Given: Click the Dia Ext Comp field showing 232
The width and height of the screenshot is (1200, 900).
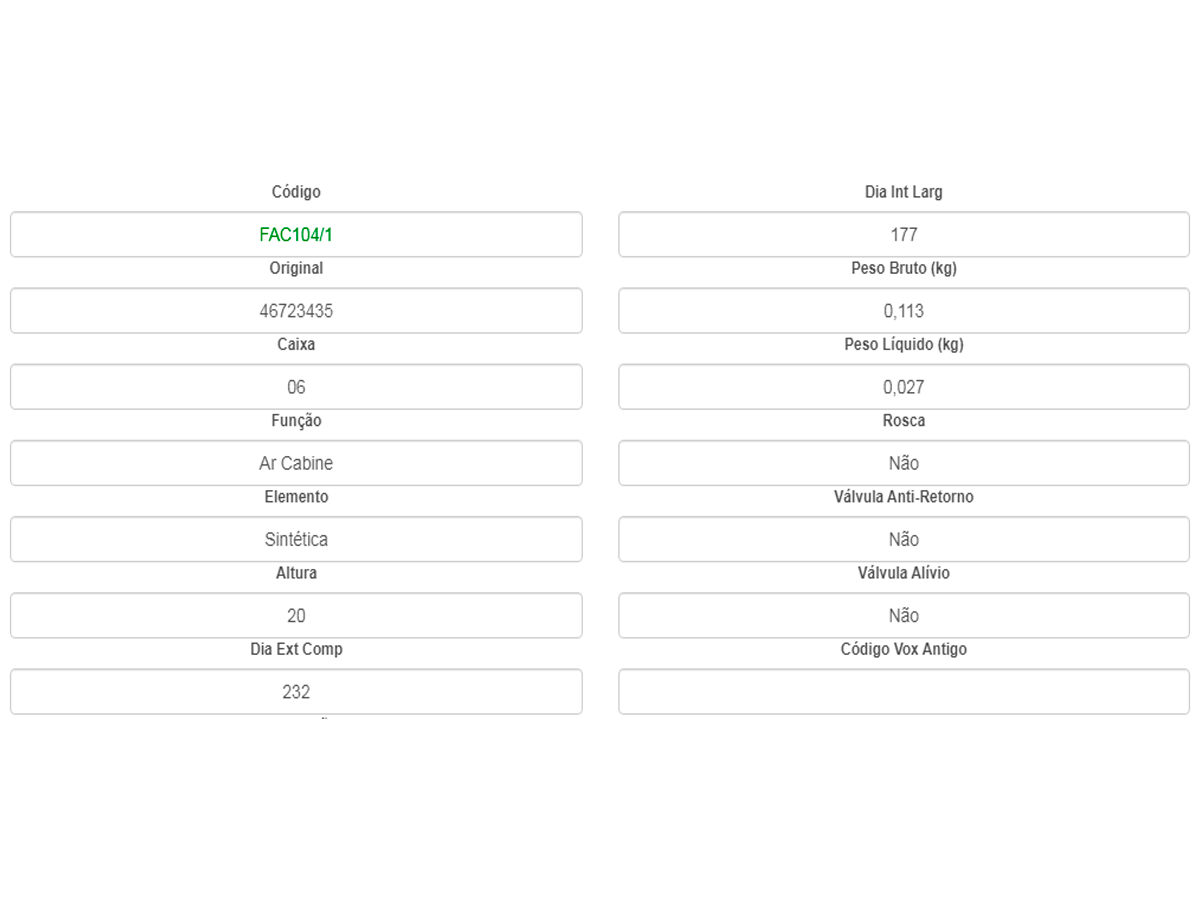Looking at the screenshot, I should 296,691.
